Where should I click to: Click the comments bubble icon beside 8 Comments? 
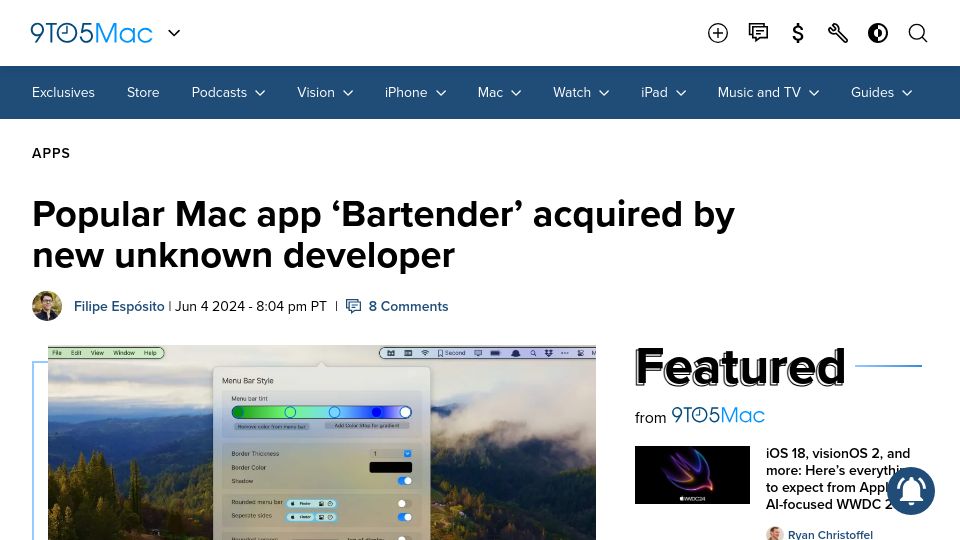coord(353,306)
